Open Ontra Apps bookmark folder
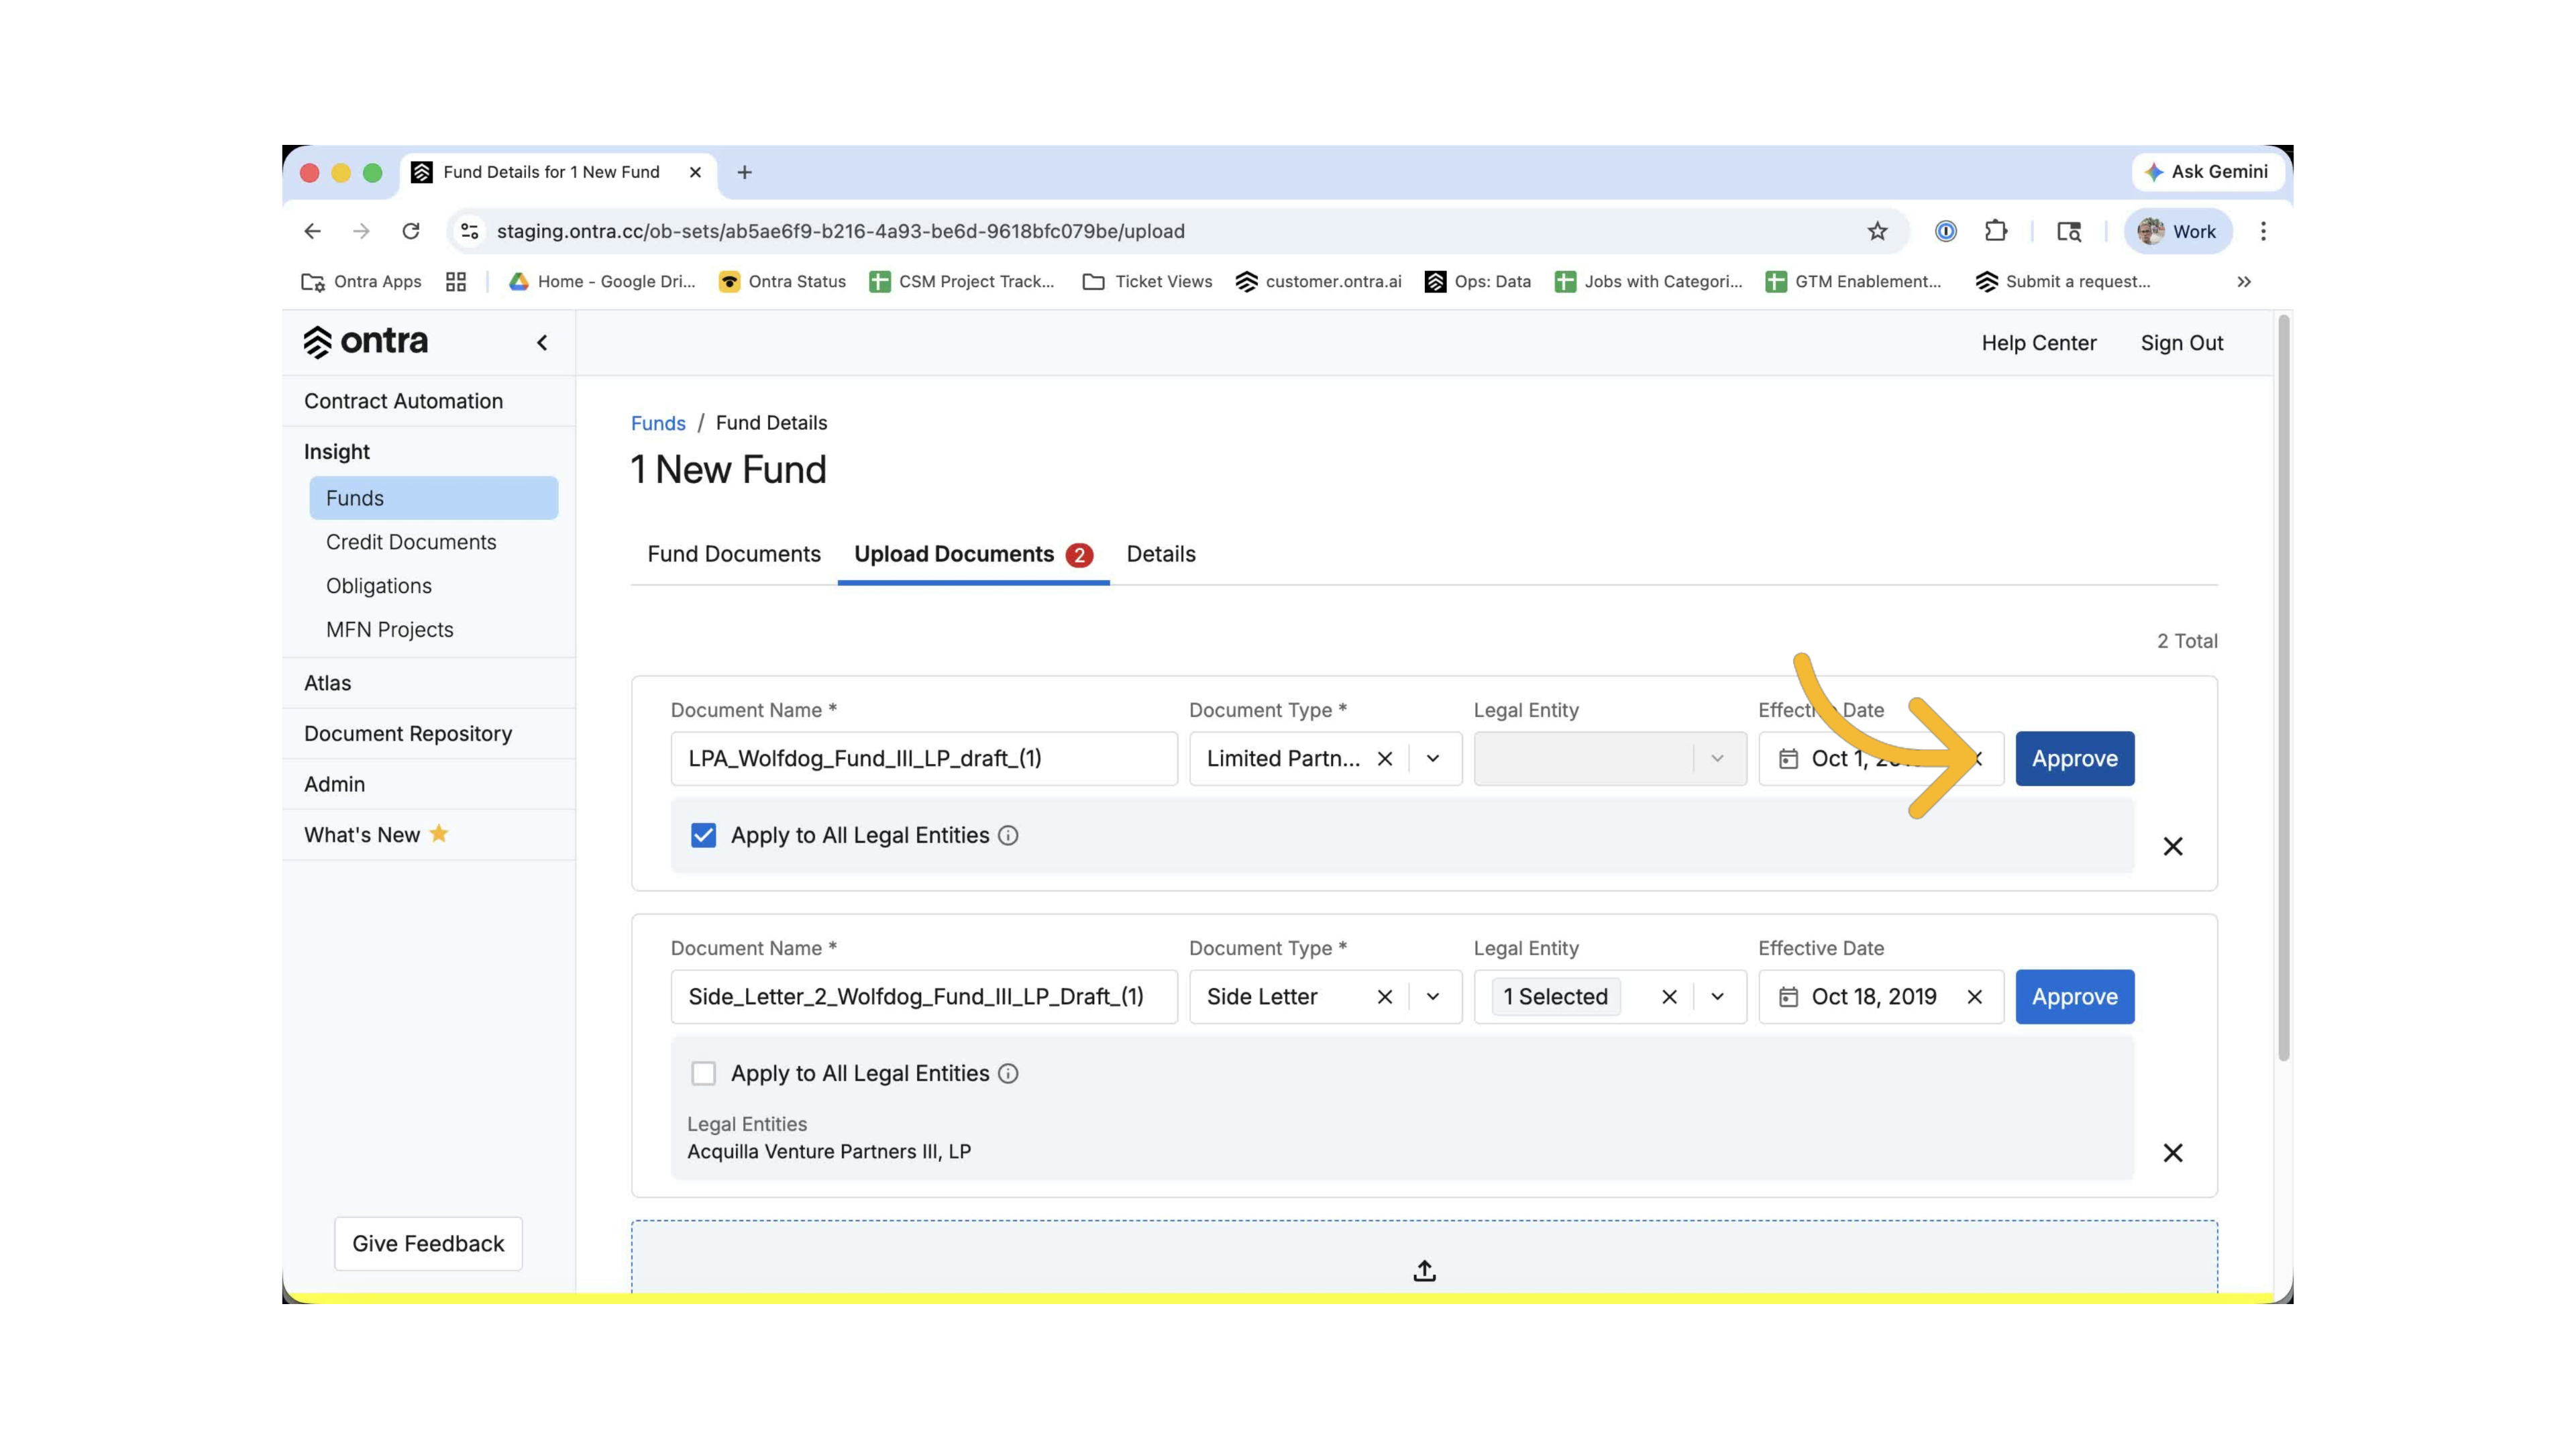Screen dimensions: 2576x1449 pyautogui.click(x=361, y=282)
